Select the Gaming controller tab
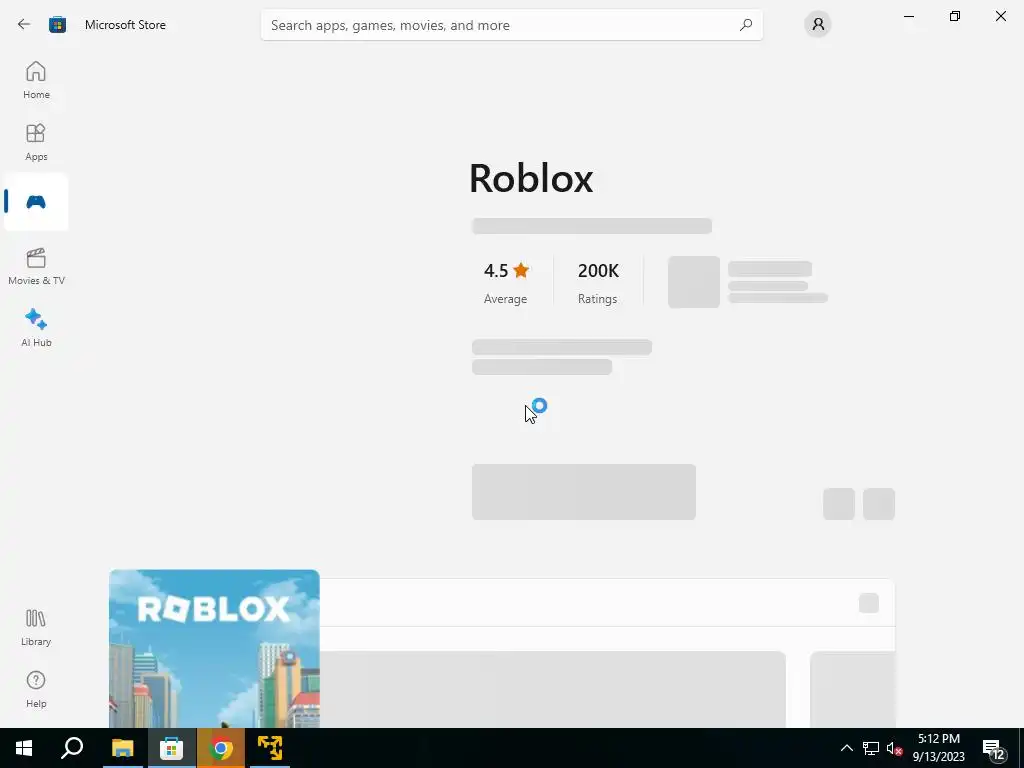 (36, 202)
